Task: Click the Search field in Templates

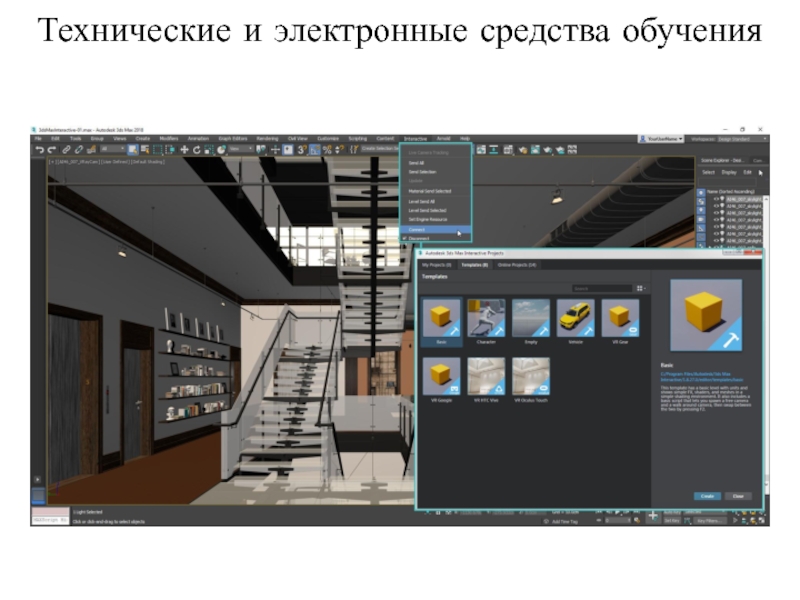Action: point(600,289)
